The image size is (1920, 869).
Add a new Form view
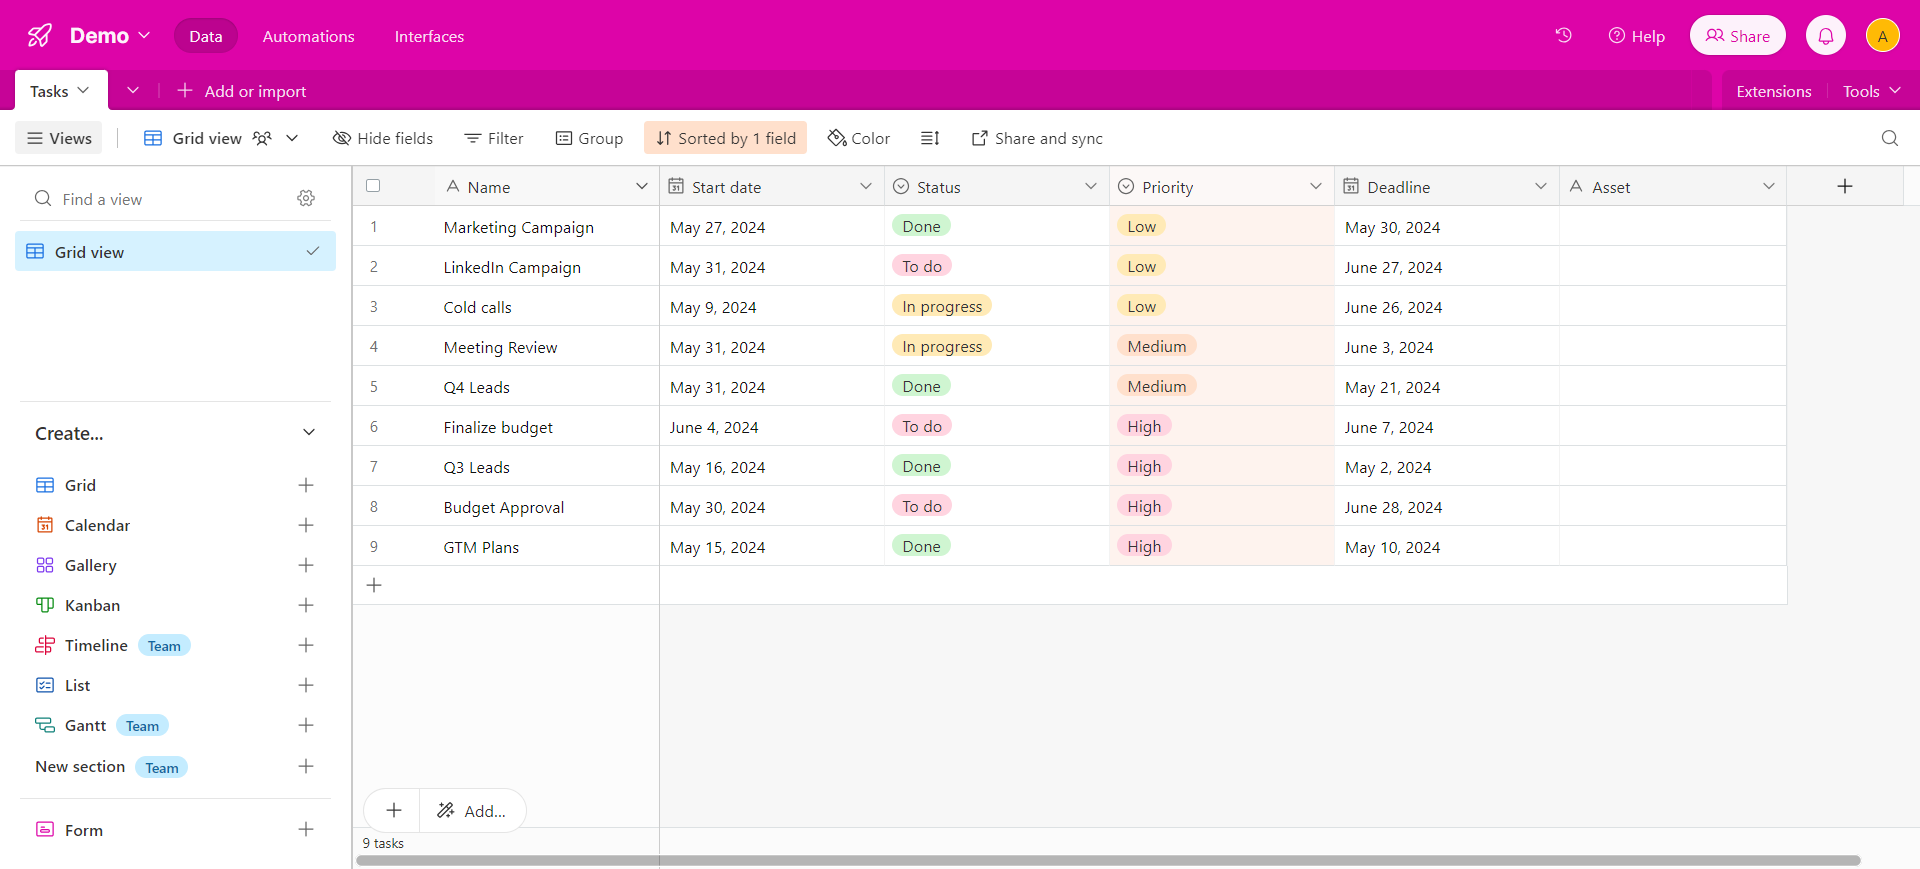(x=306, y=829)
